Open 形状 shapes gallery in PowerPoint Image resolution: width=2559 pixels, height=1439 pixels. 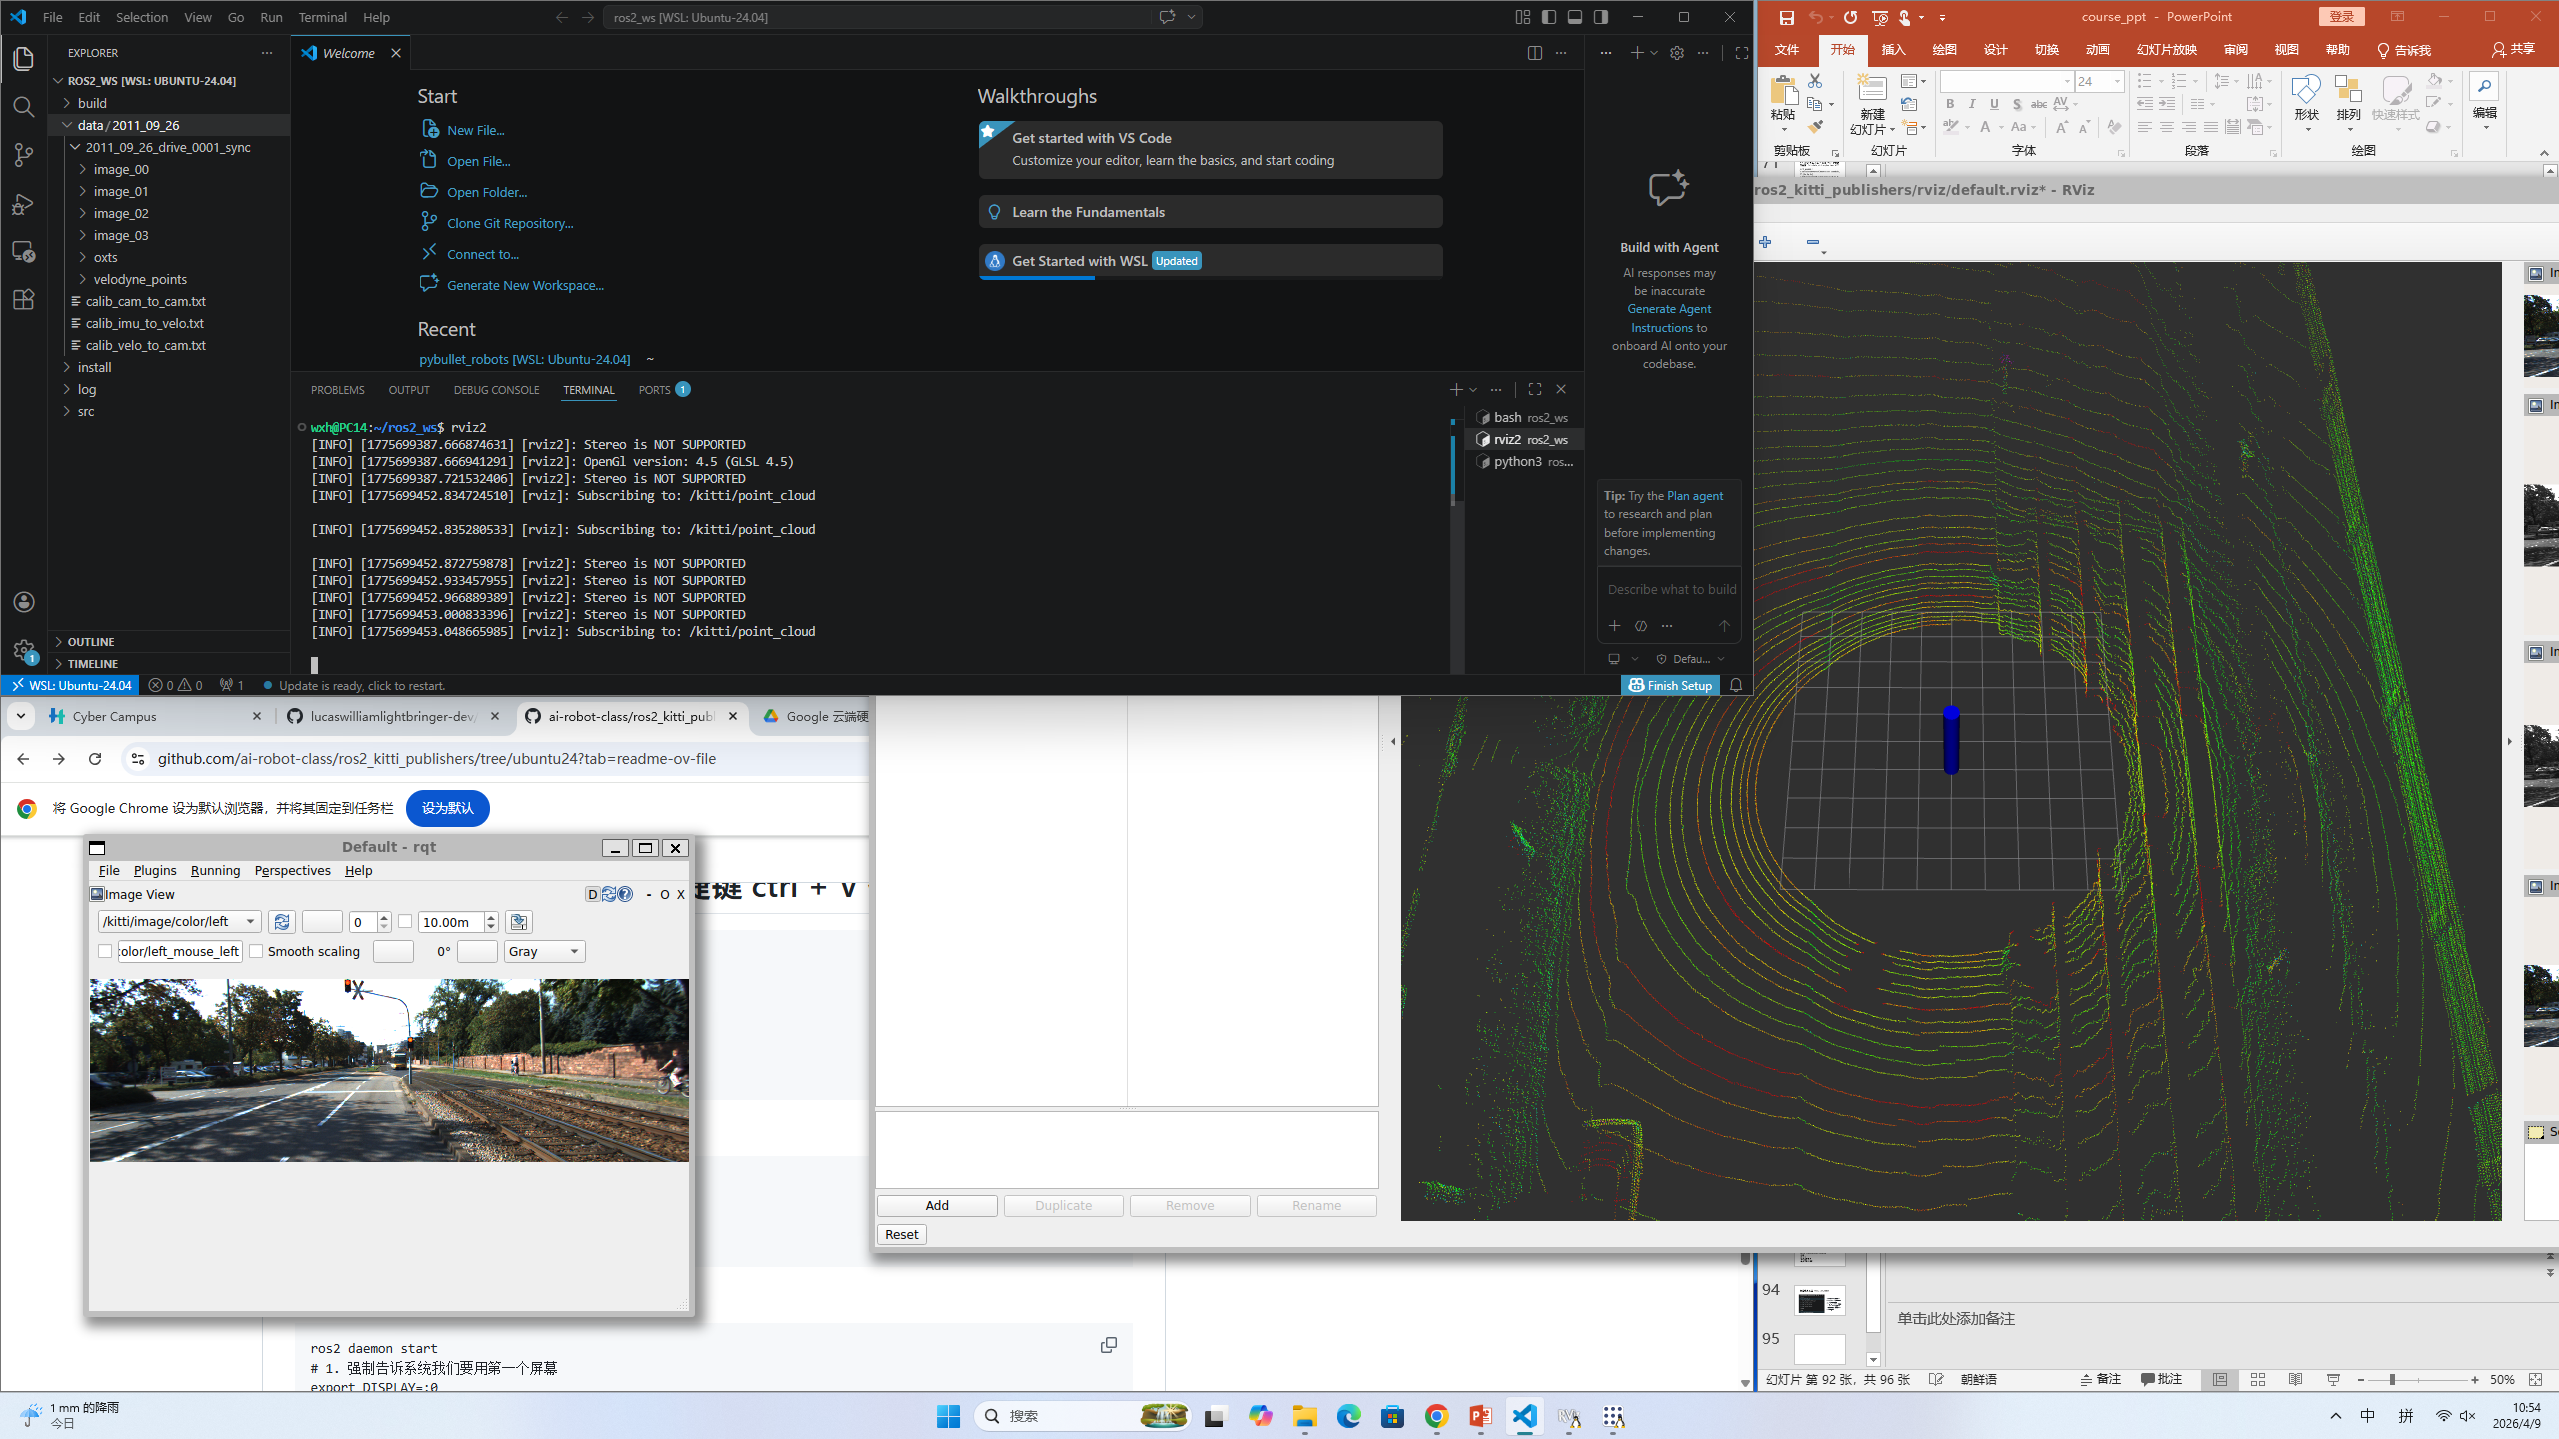[x=2306, y=103]
